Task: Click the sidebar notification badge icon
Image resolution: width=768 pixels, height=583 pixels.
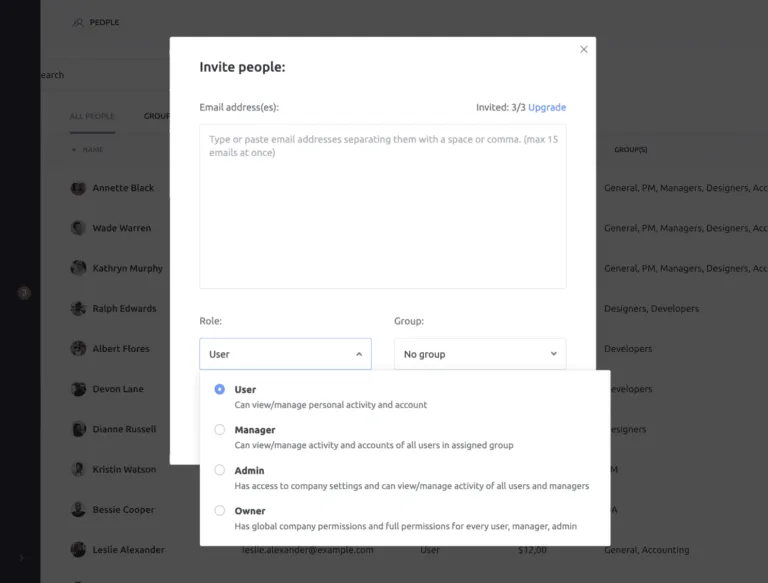Action: pyautogui.click(x=24, y=293)
